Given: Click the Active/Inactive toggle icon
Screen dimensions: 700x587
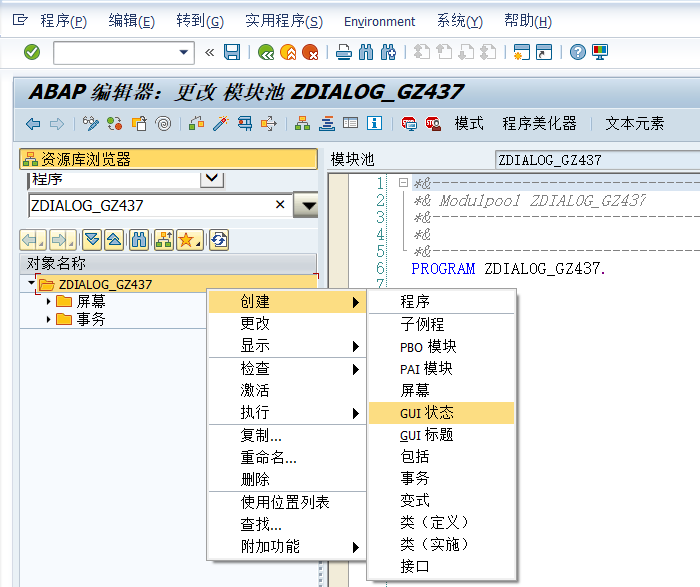Looking at the screenshot, I should (x=115, y=124).
